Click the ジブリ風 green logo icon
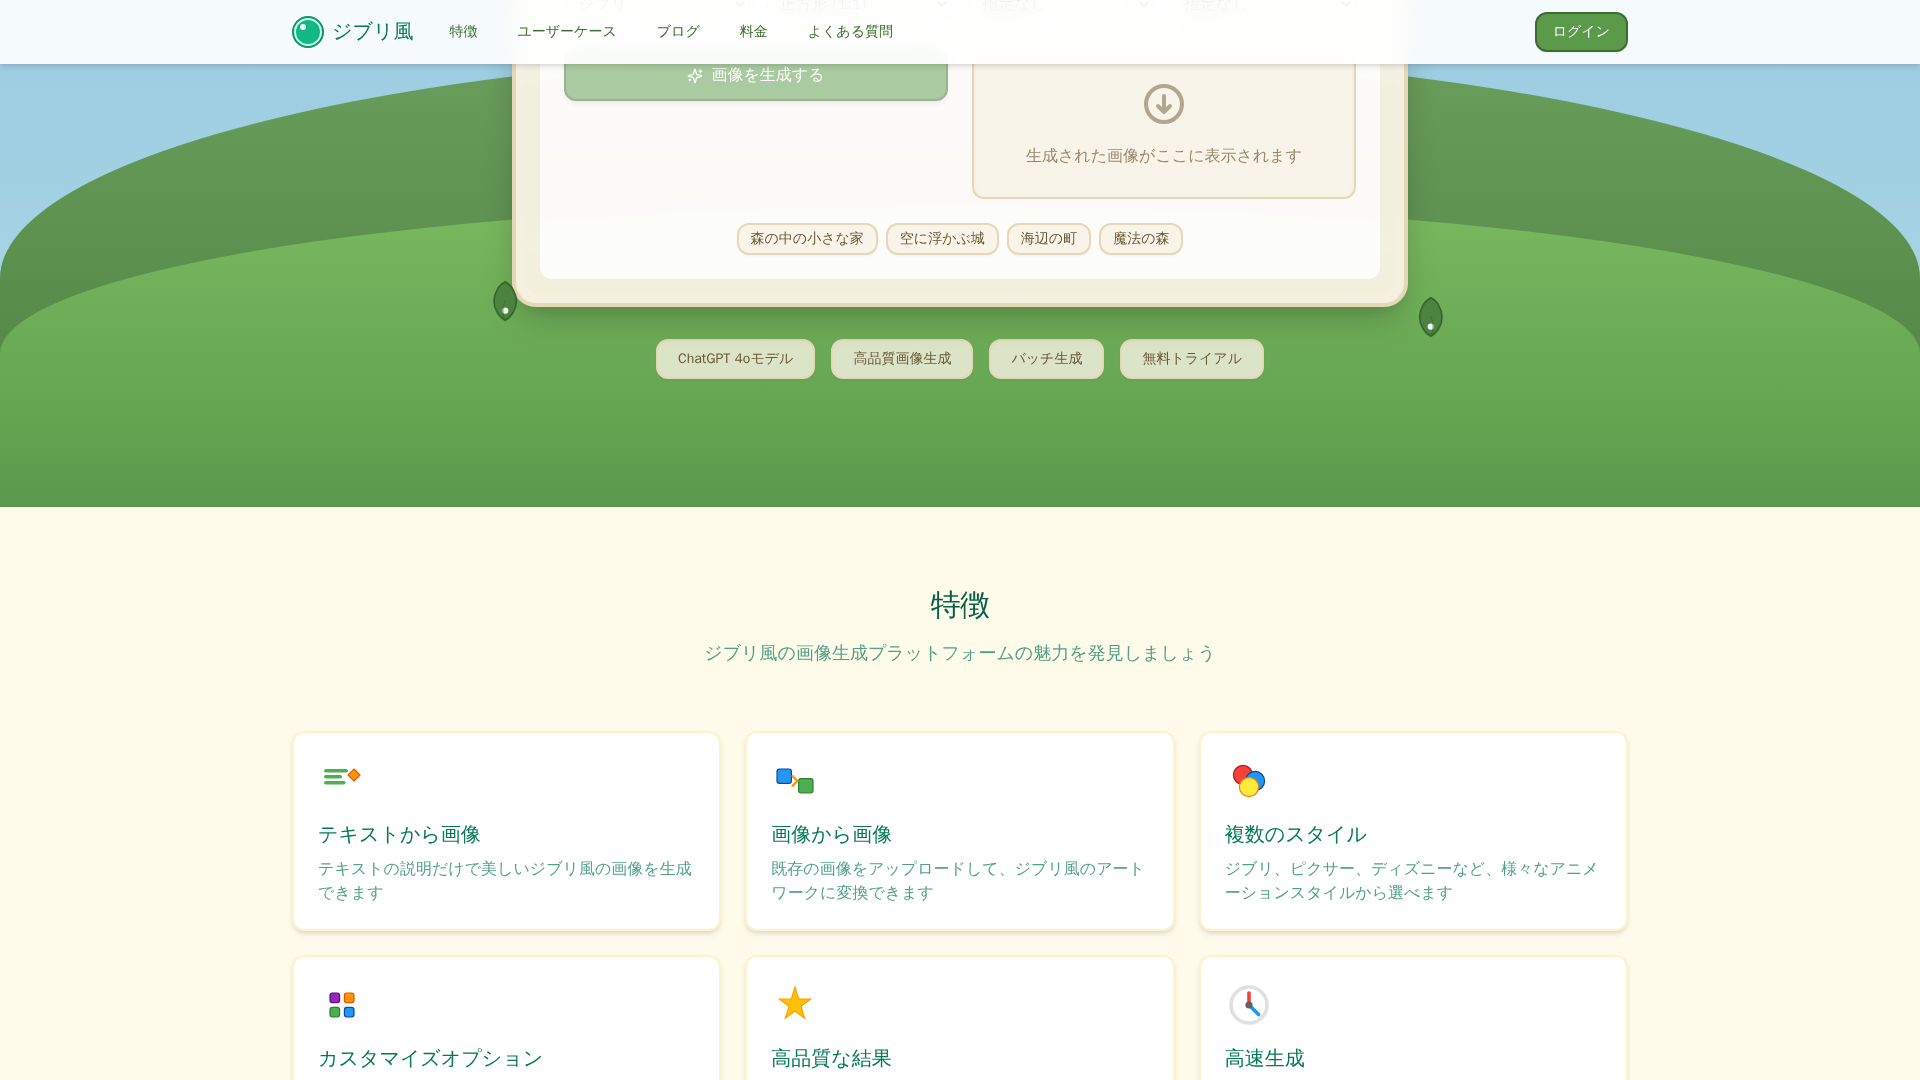This screenshot has width=1920, height=1080. (x=308, y=32)
